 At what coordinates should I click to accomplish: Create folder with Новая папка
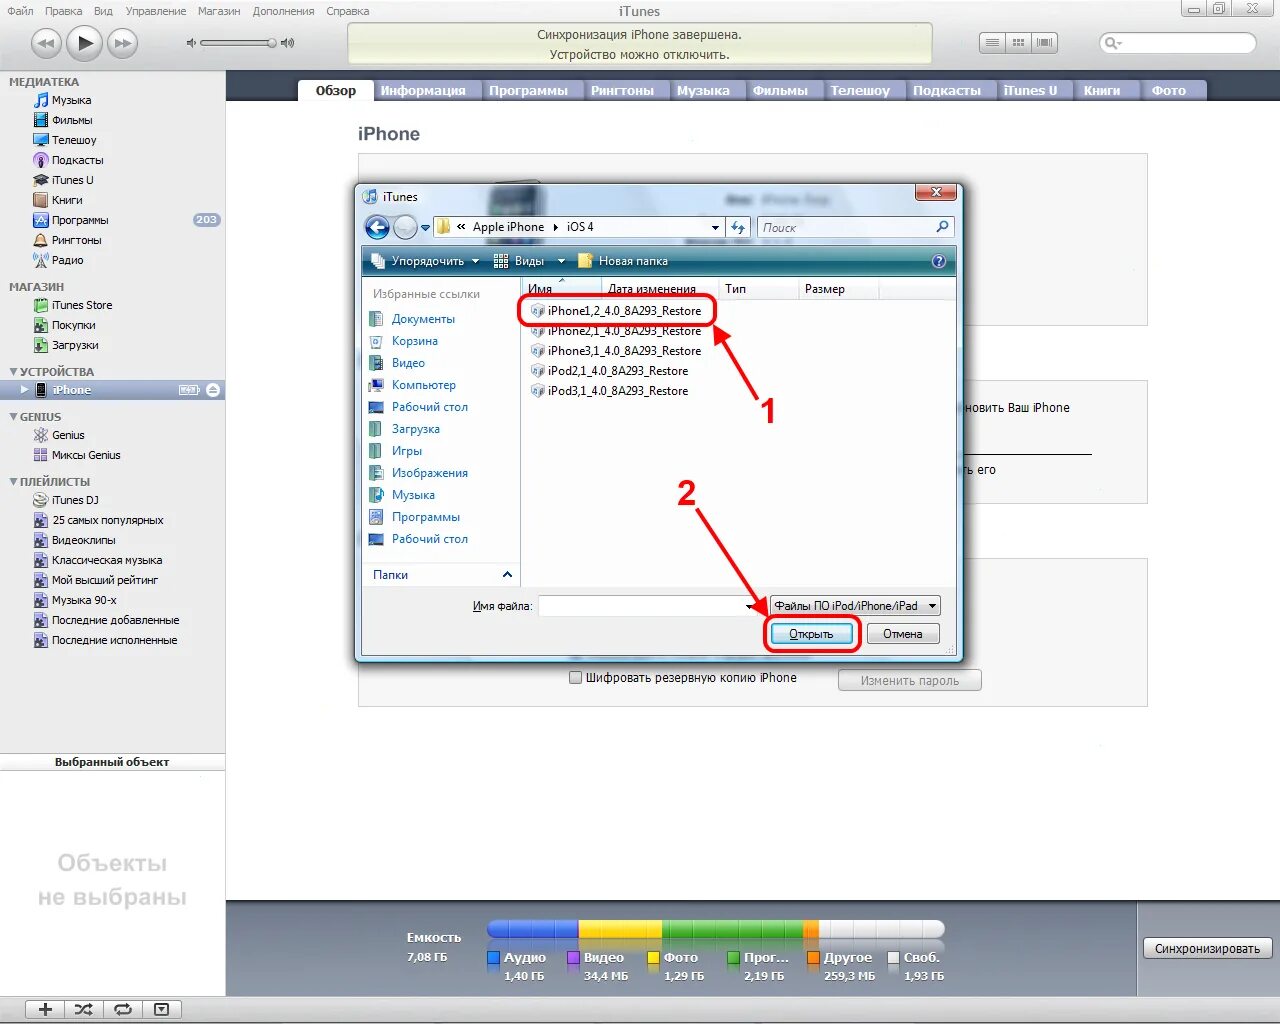tap(622, 261)
